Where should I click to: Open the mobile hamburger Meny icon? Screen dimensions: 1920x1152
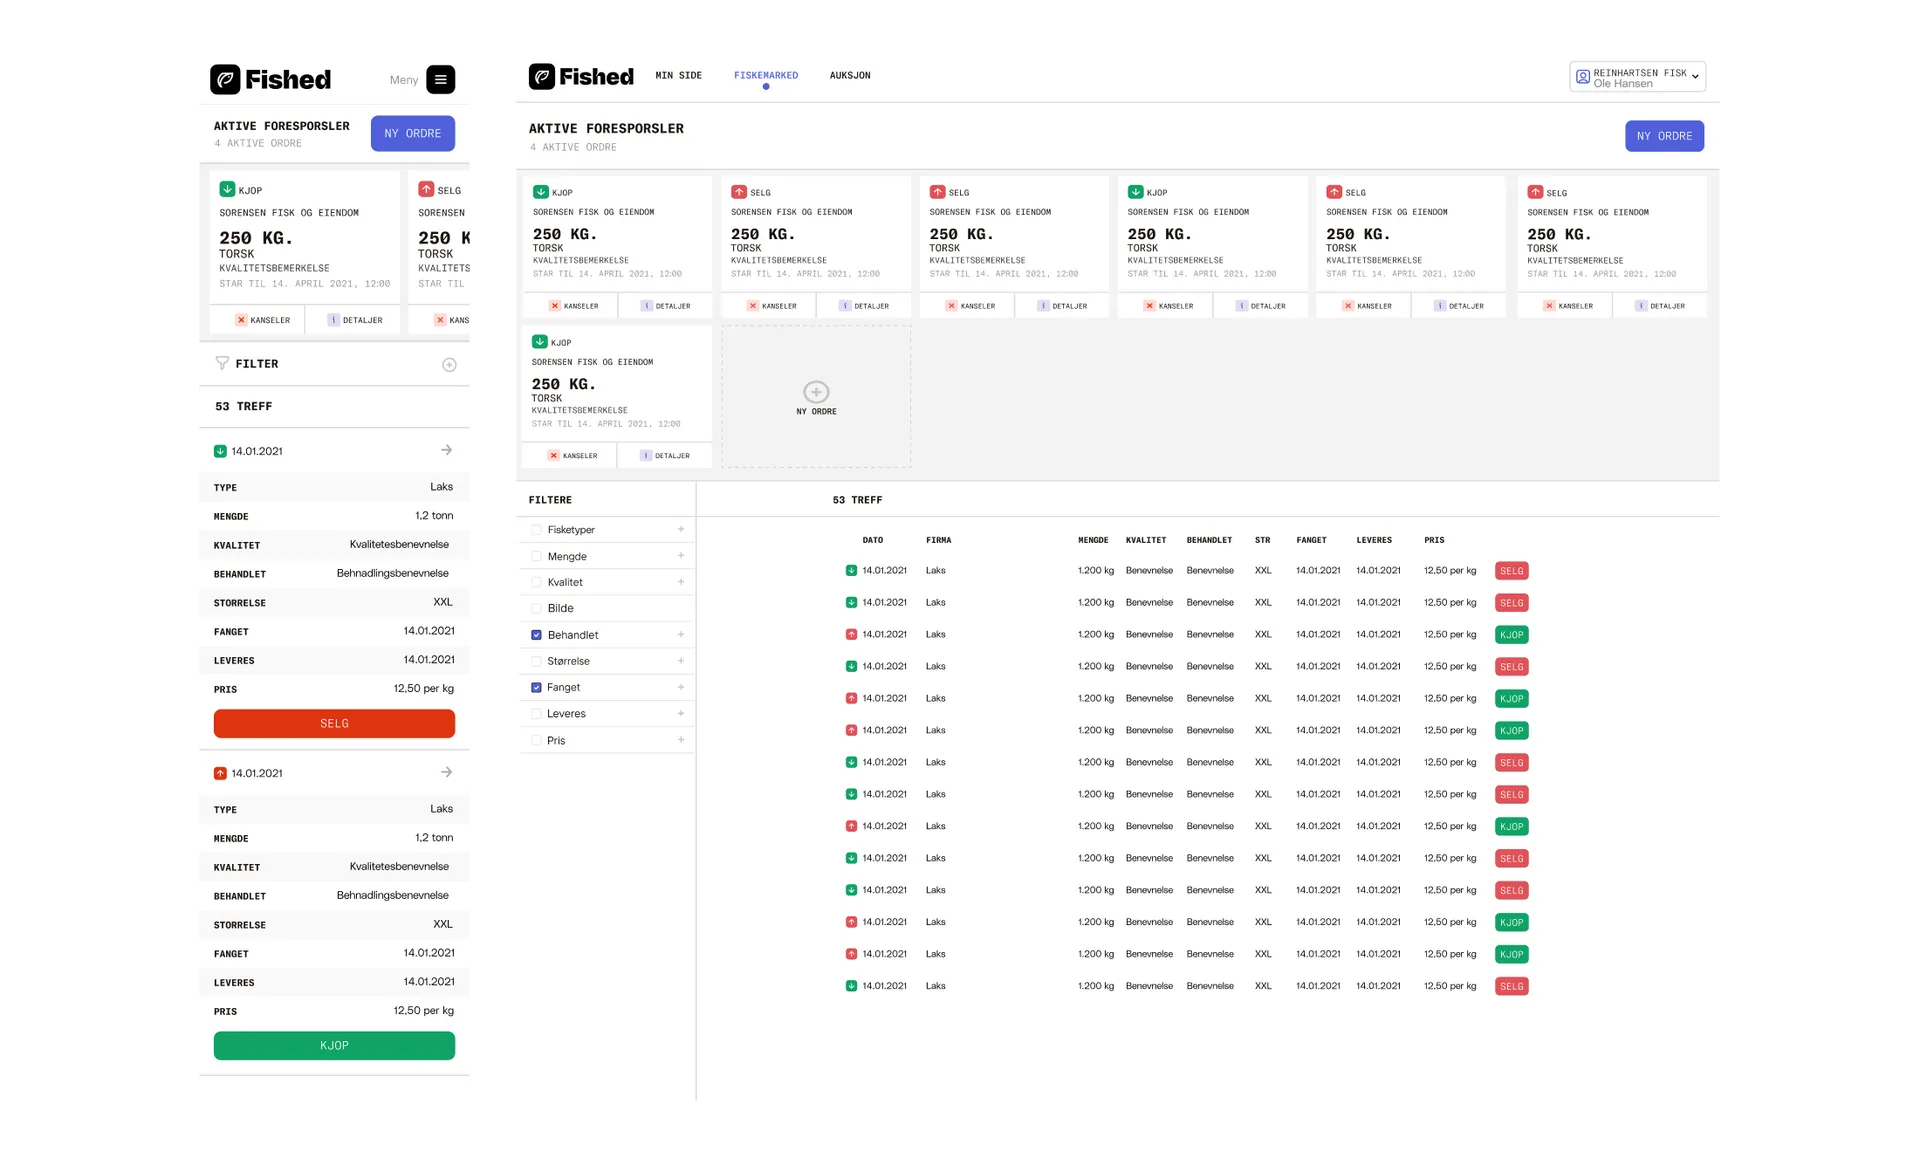(440, 80)
